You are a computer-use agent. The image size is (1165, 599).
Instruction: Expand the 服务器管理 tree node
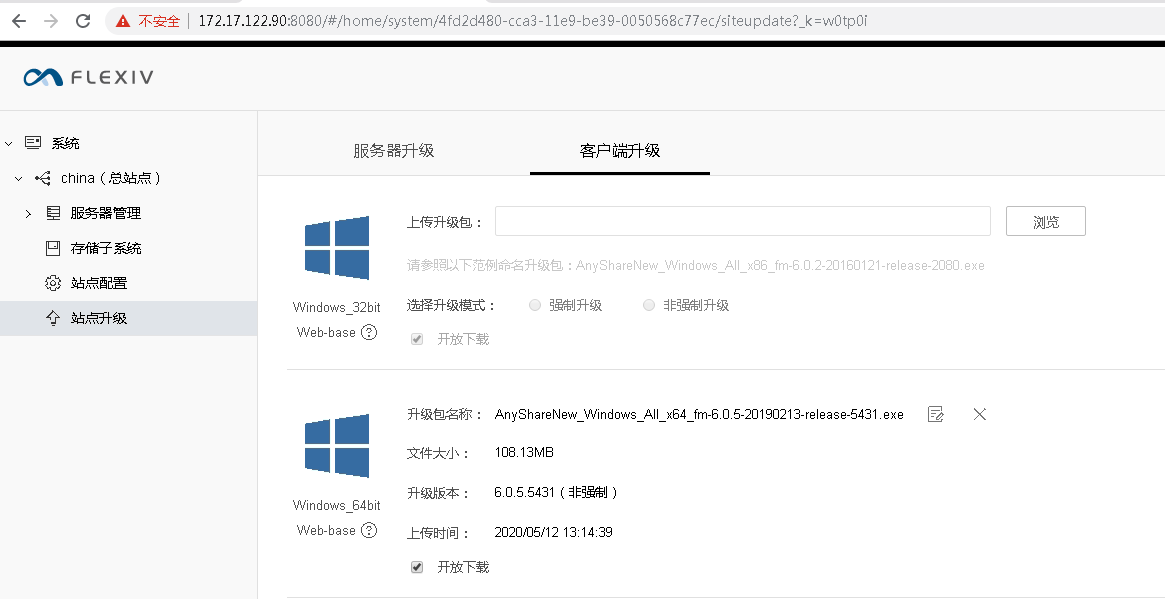pos(28,213)
